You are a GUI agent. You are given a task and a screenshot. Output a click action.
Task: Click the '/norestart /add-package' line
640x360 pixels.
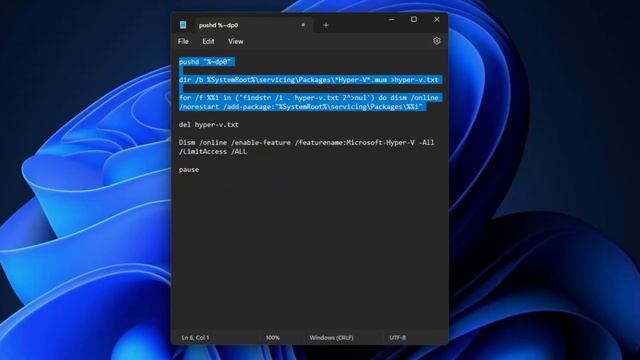click(x=301, y=107)
